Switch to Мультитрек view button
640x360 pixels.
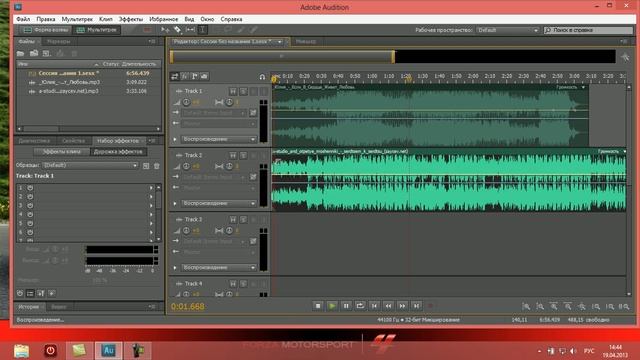point(97,30)
